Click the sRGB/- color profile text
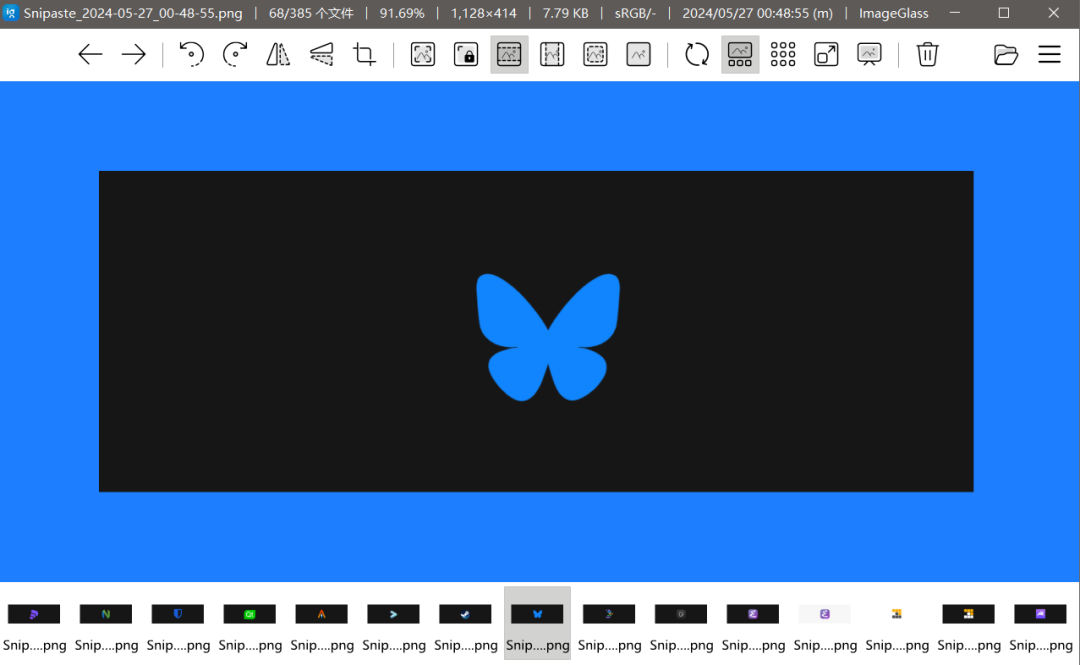 [635, 13]
